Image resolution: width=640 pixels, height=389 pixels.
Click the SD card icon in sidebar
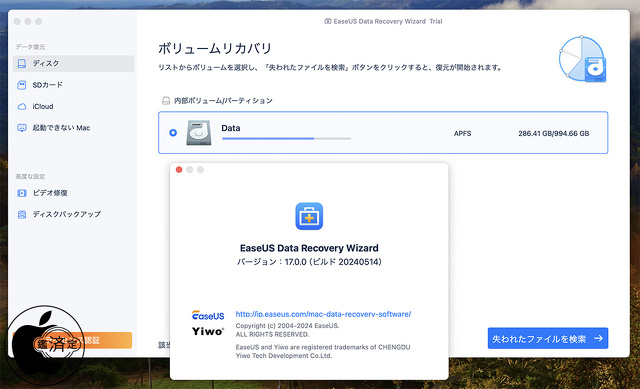pos(22,85)
